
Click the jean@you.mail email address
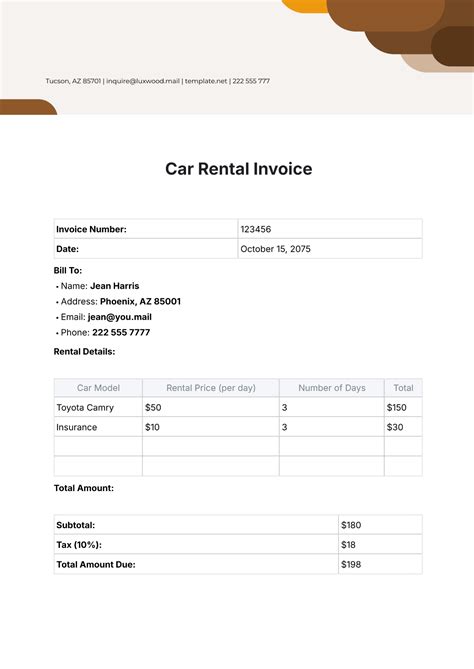pyautogui.click(x=119, y=317)
